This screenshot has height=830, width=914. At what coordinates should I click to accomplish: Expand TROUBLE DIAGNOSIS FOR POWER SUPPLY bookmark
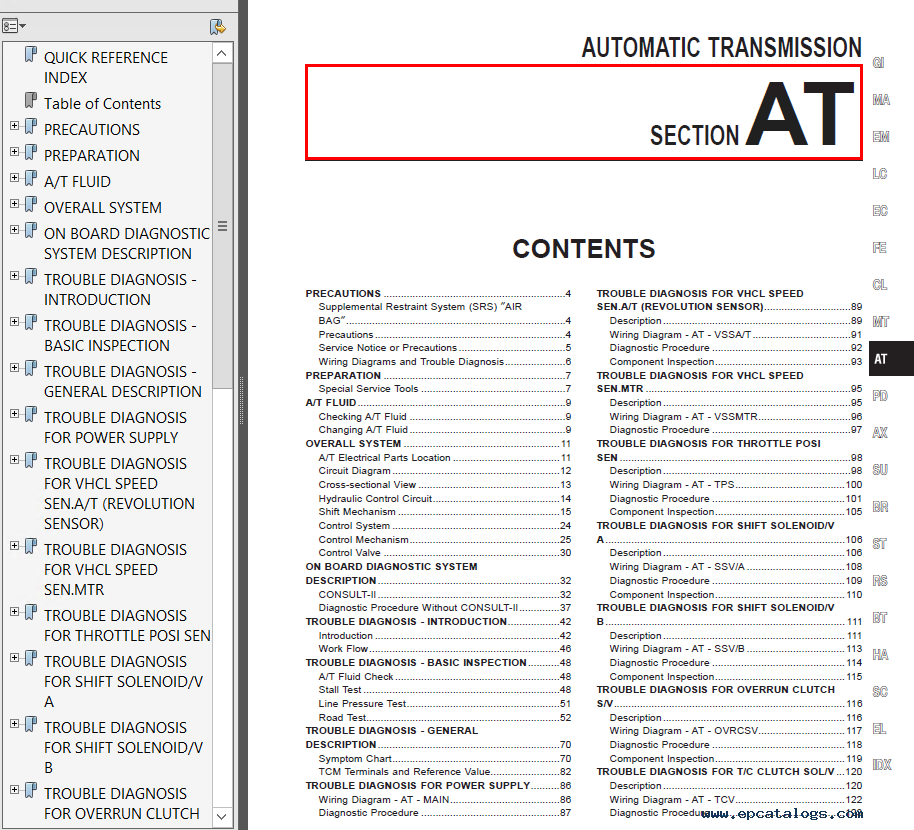pos(15,414)
